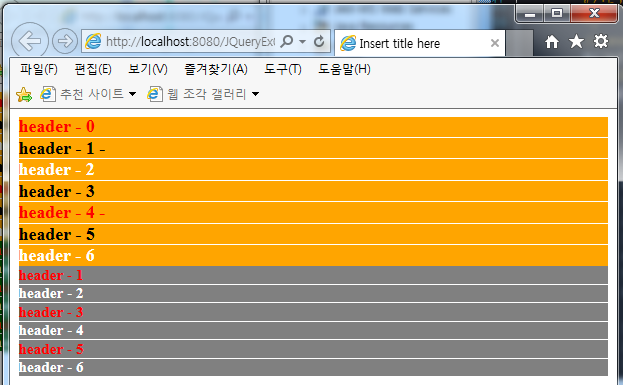Expand the 추천 사이트 dropdown arrow
Screen dimensions: 623x385
point(132,94)
